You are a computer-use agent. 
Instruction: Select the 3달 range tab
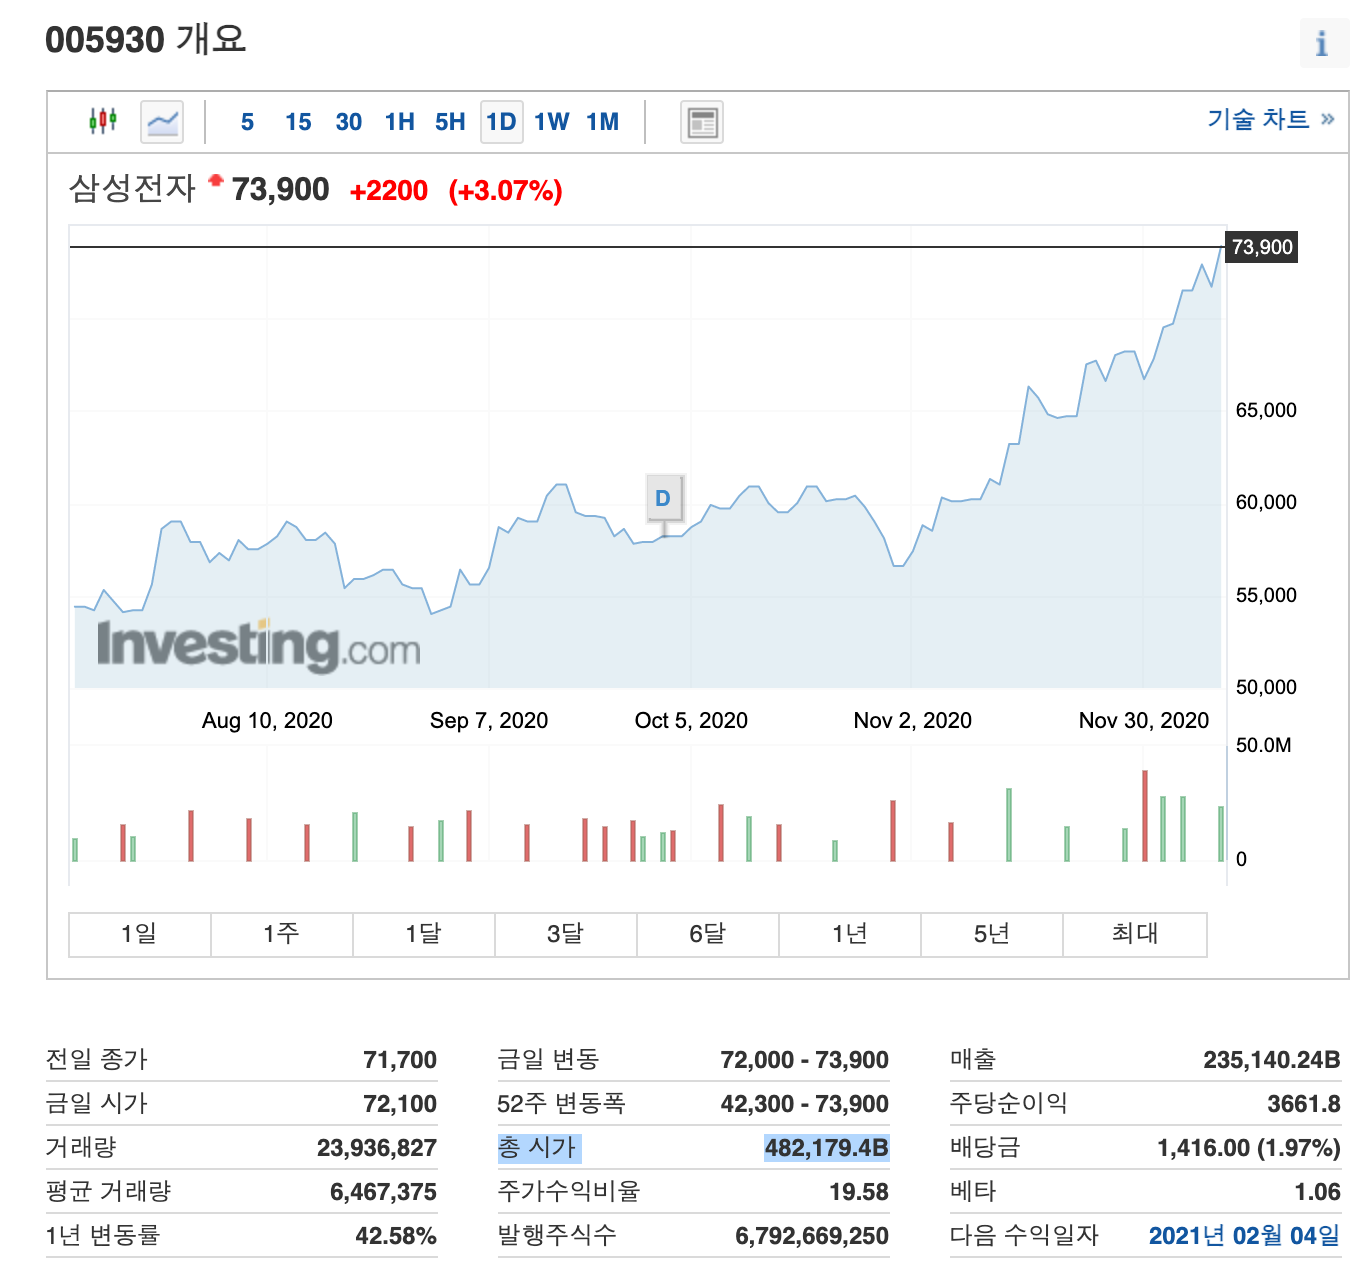pos(566,934)
